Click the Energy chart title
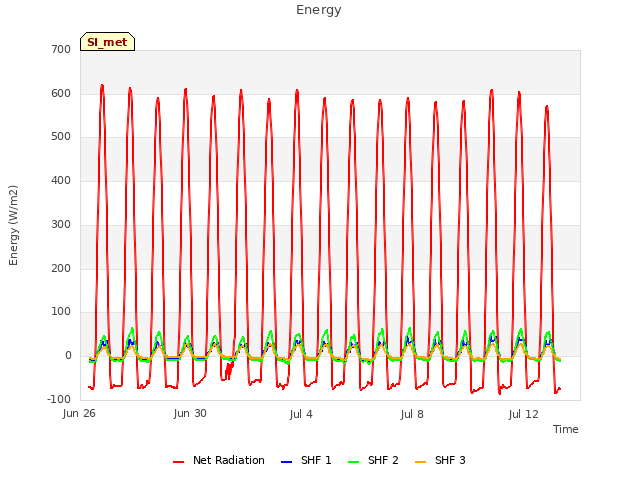Screen dimensions: 640x480 [319, 10]
